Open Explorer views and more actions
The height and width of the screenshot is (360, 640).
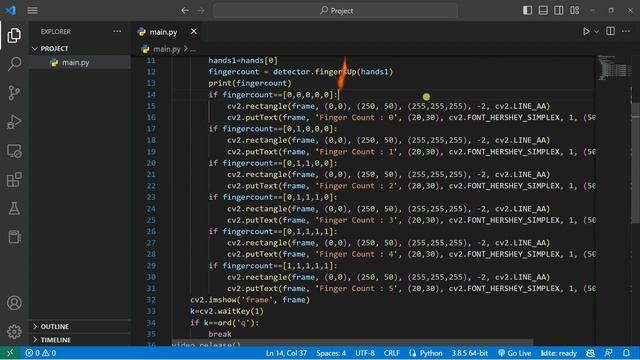point(117,31)
